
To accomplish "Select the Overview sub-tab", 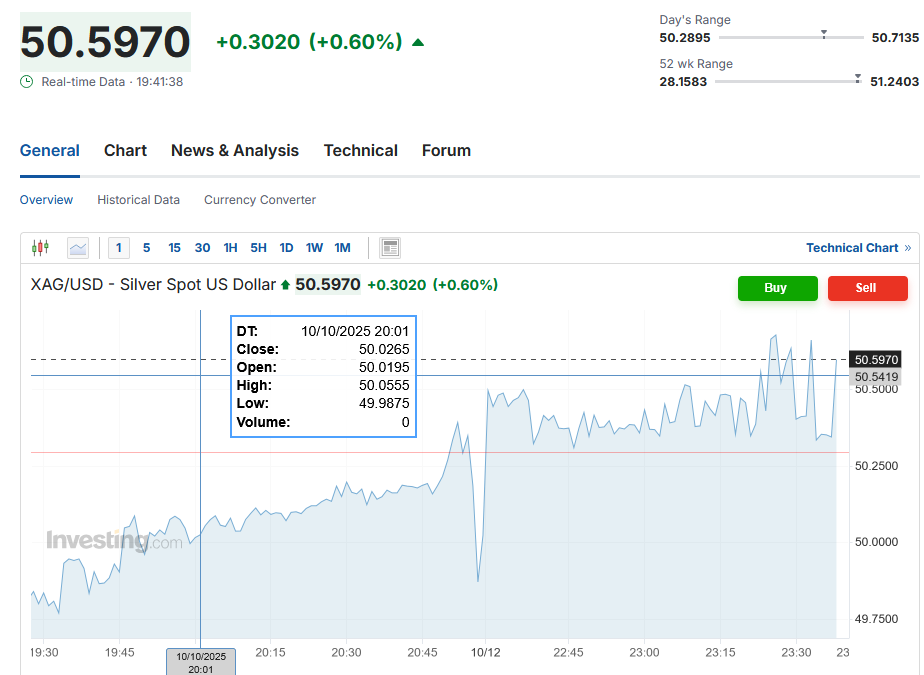I will tap(47, 200).
